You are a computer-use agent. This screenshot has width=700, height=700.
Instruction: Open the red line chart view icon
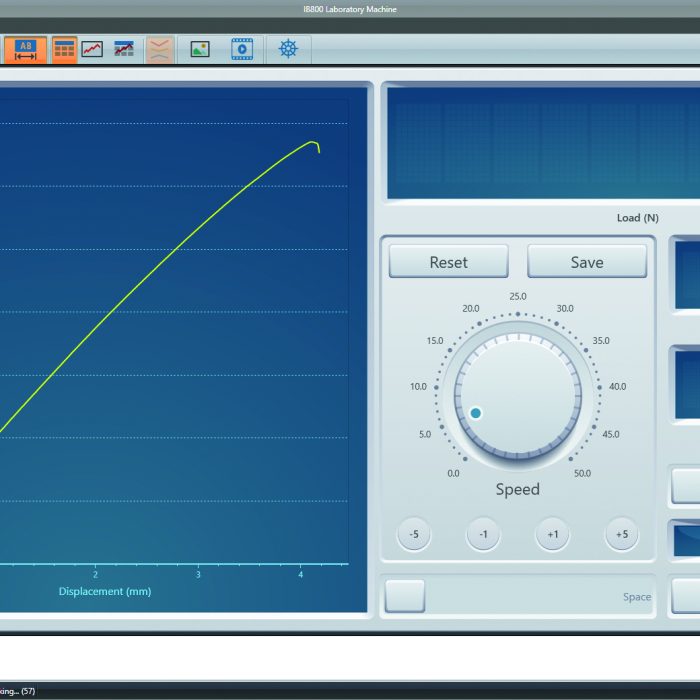(x=93, y=49)
